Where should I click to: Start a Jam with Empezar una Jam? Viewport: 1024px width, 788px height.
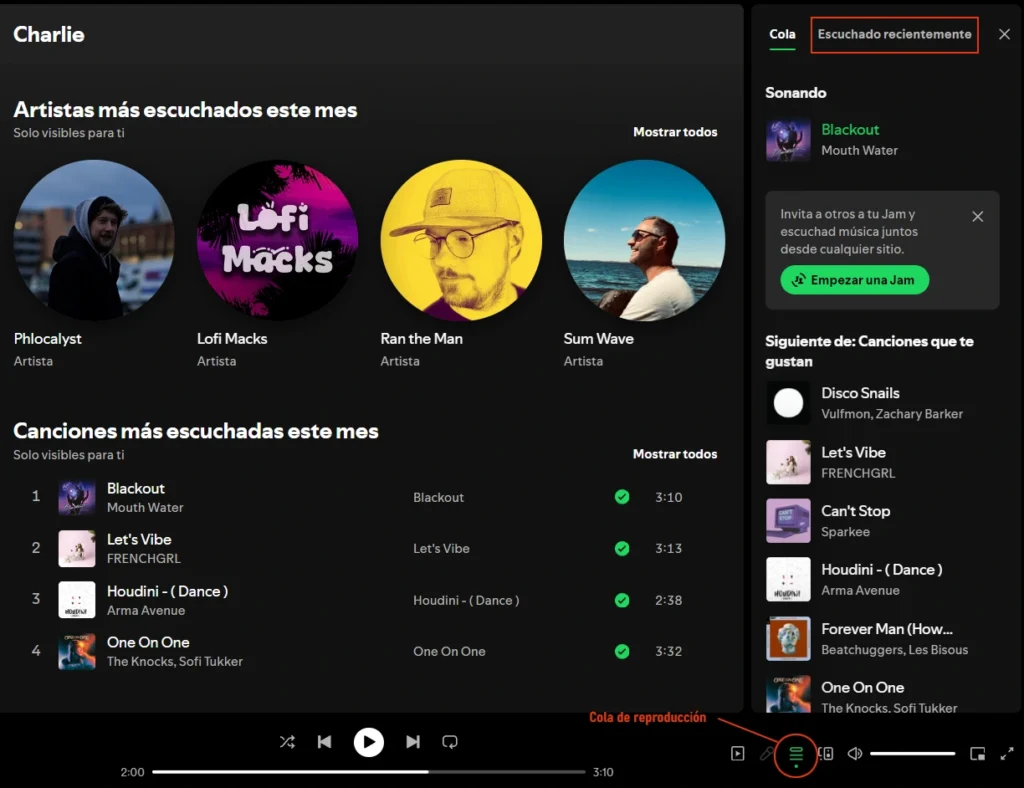pos(854,280)
